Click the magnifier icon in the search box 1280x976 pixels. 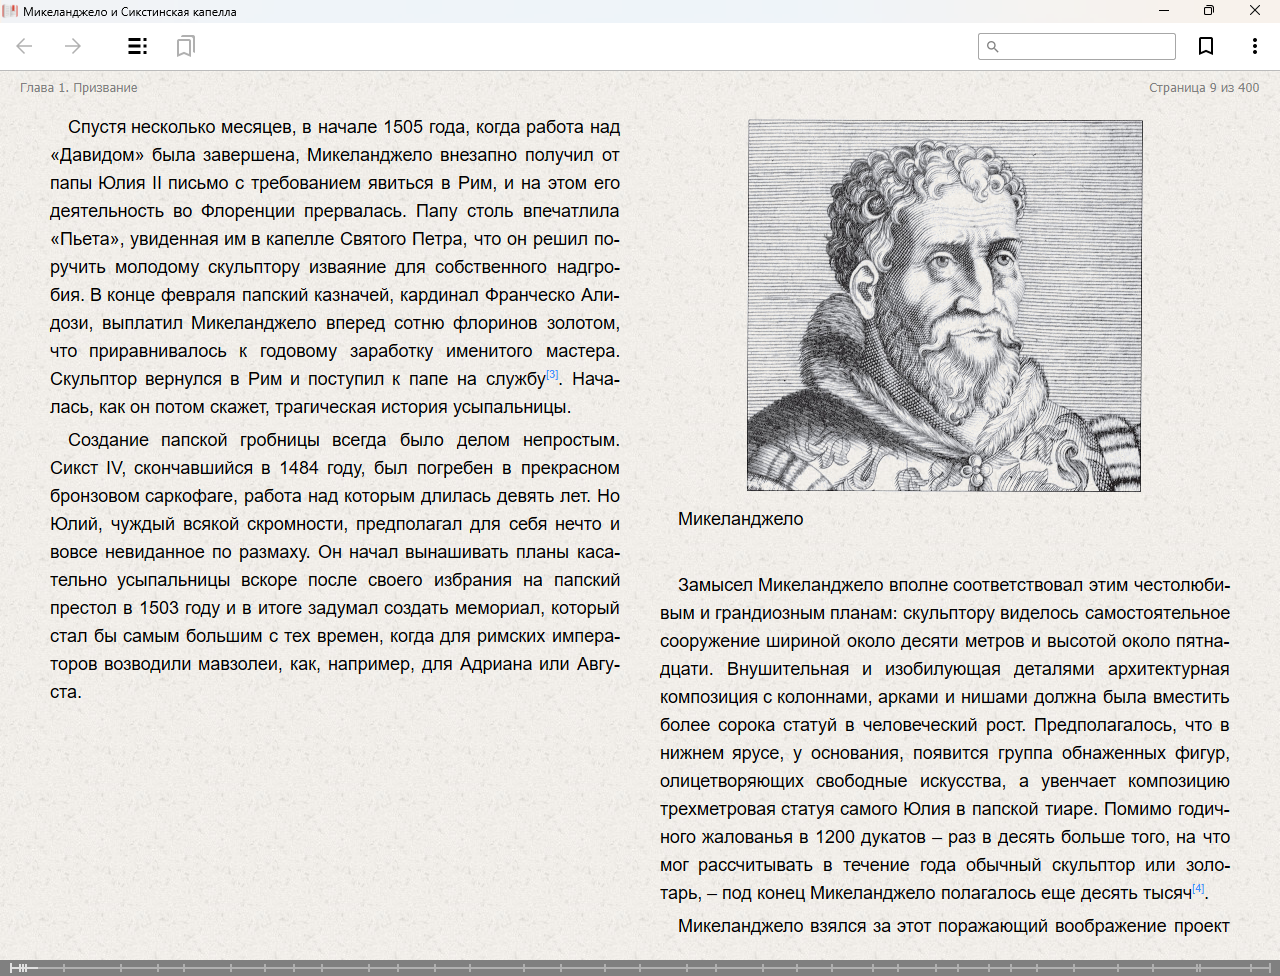pyautogui.click(x=993, y=47)
